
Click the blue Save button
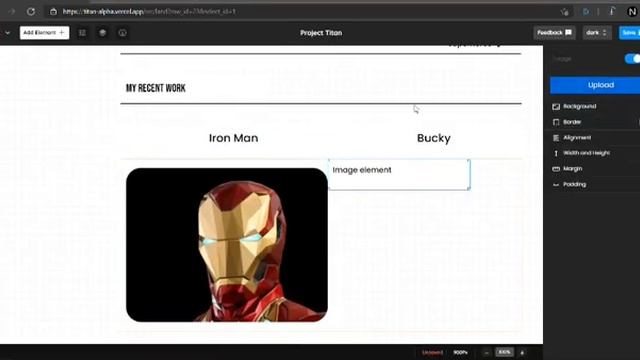[x=630, y=33]
